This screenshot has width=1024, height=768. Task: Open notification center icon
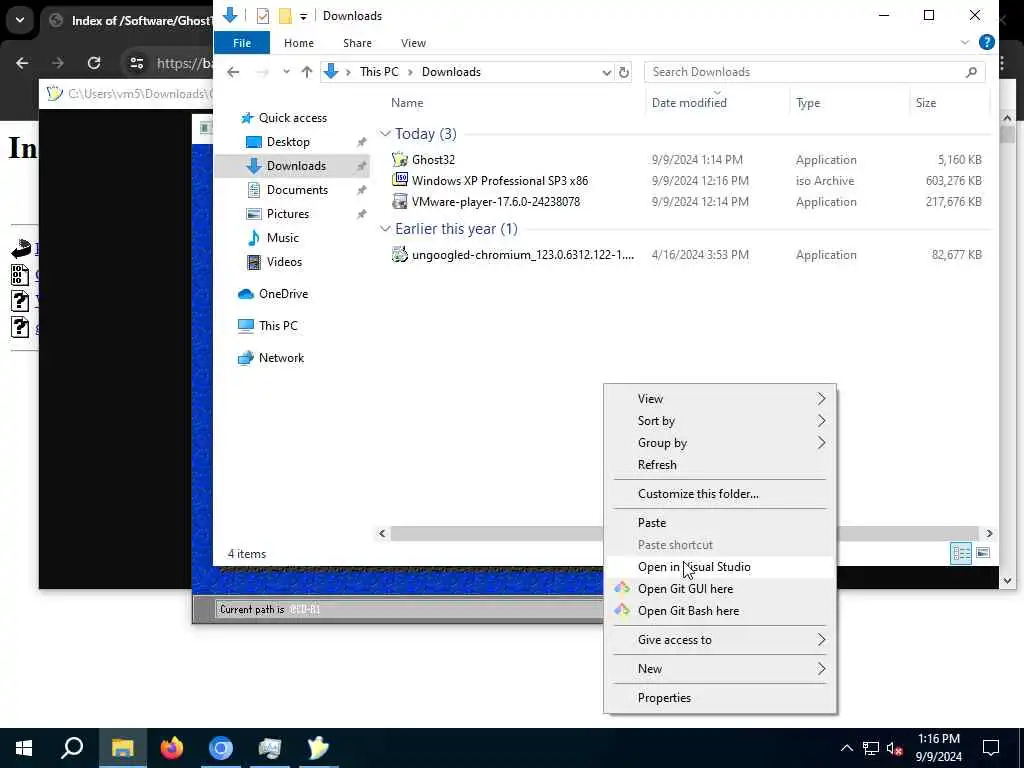tap(991, 748)
